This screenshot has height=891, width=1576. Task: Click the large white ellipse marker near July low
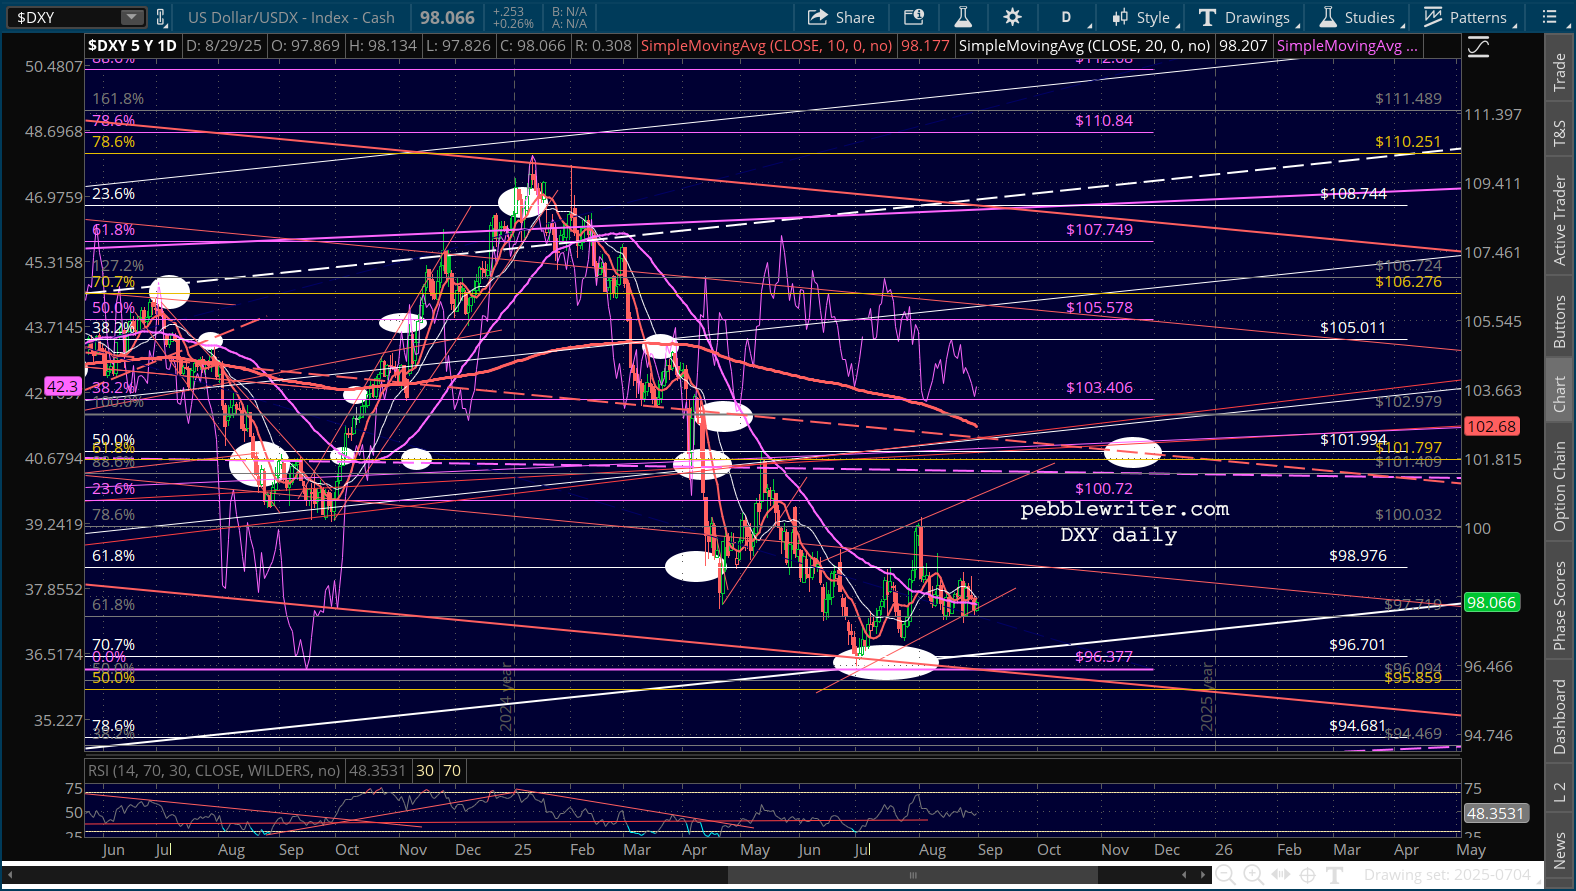[x=886, y=662]
